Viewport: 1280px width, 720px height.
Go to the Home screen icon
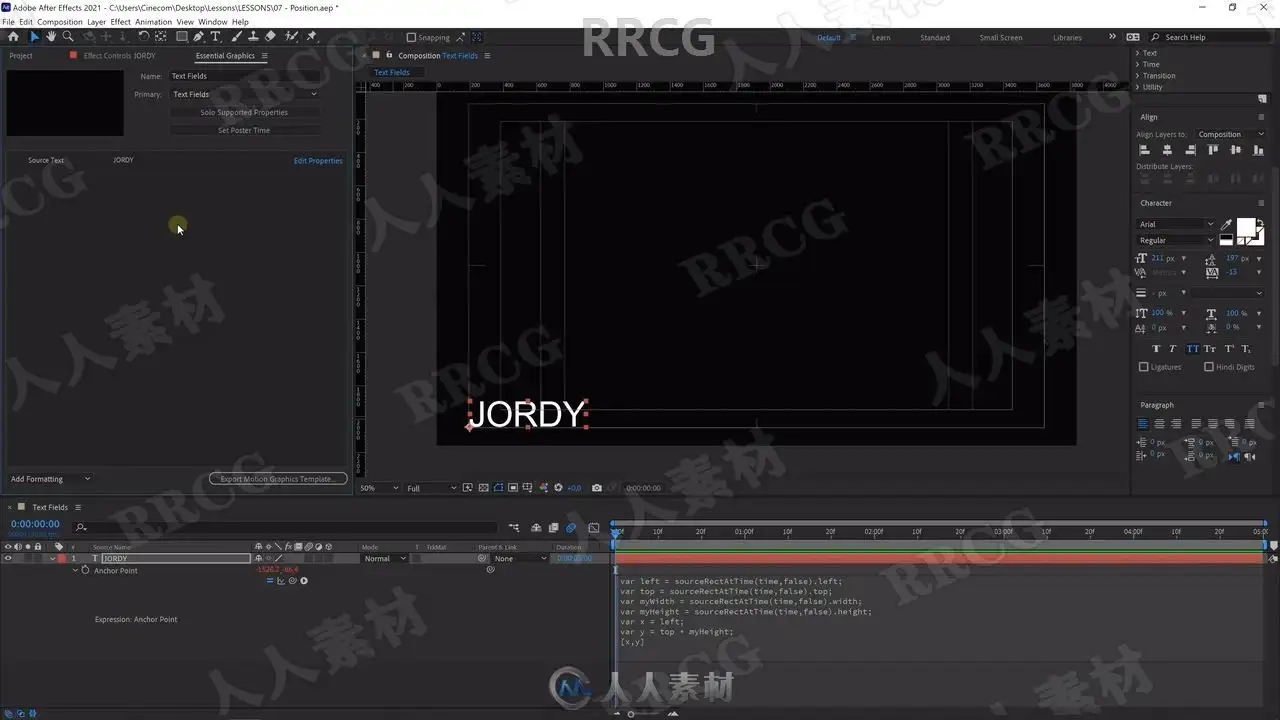[x=13, y=37]
